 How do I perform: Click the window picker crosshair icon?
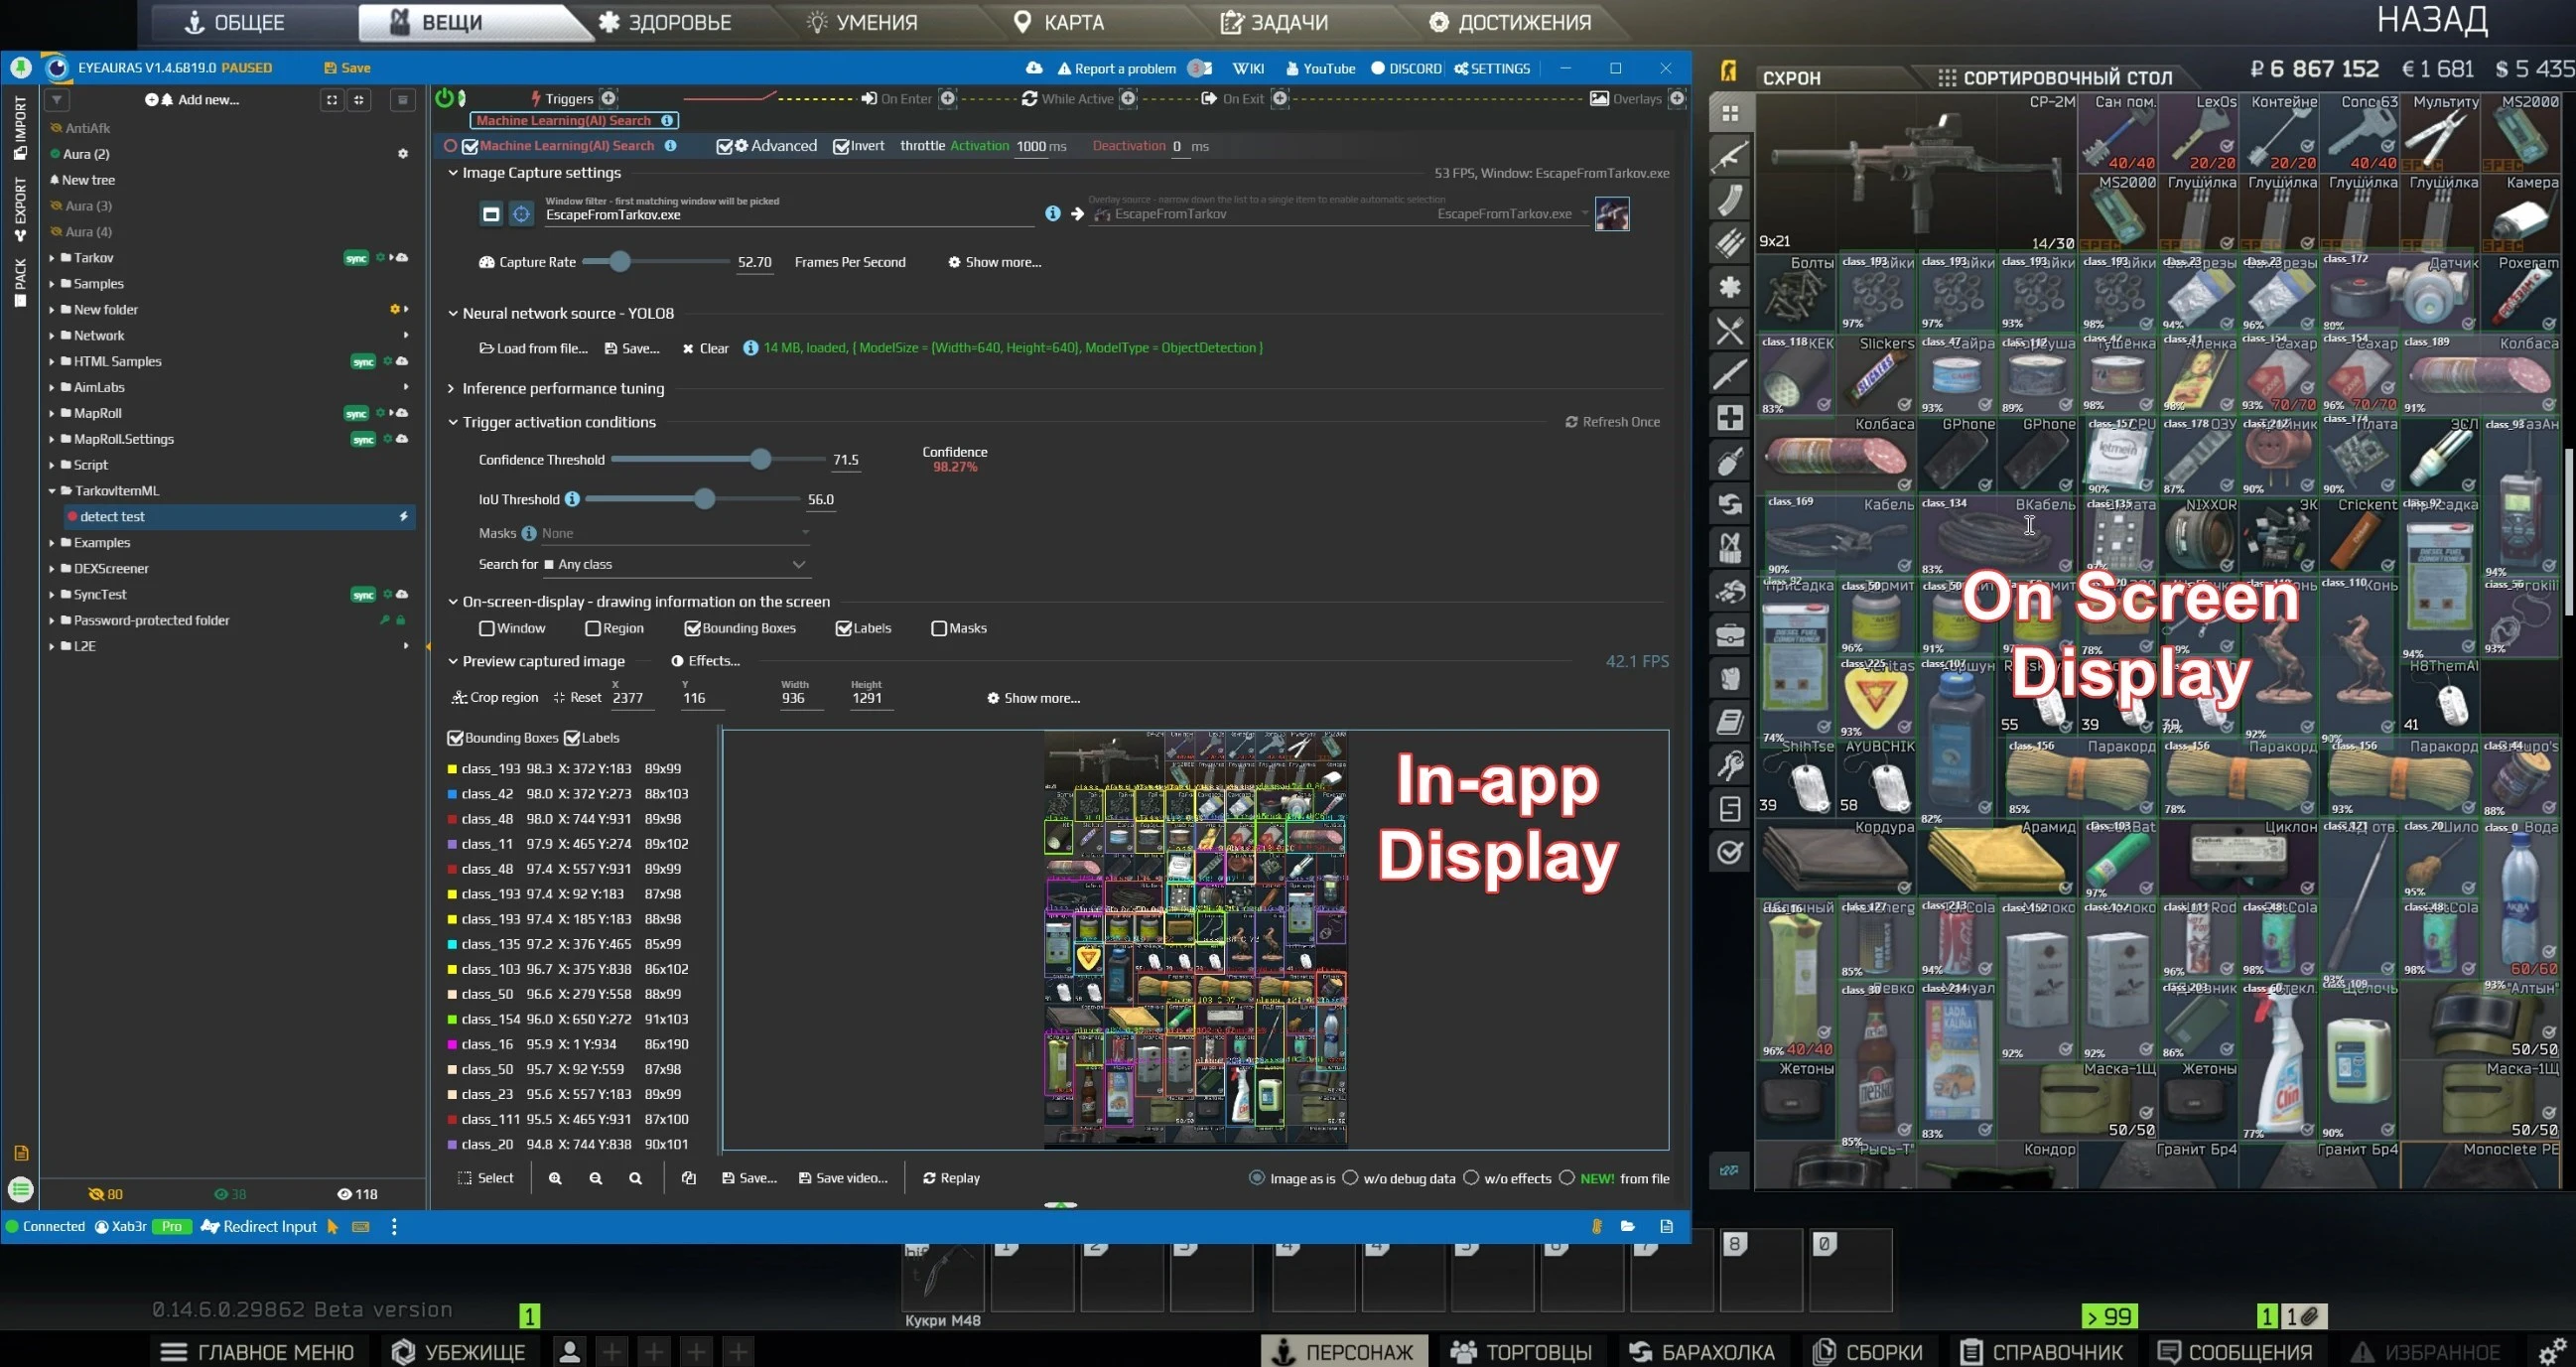(x=521, y=214)
